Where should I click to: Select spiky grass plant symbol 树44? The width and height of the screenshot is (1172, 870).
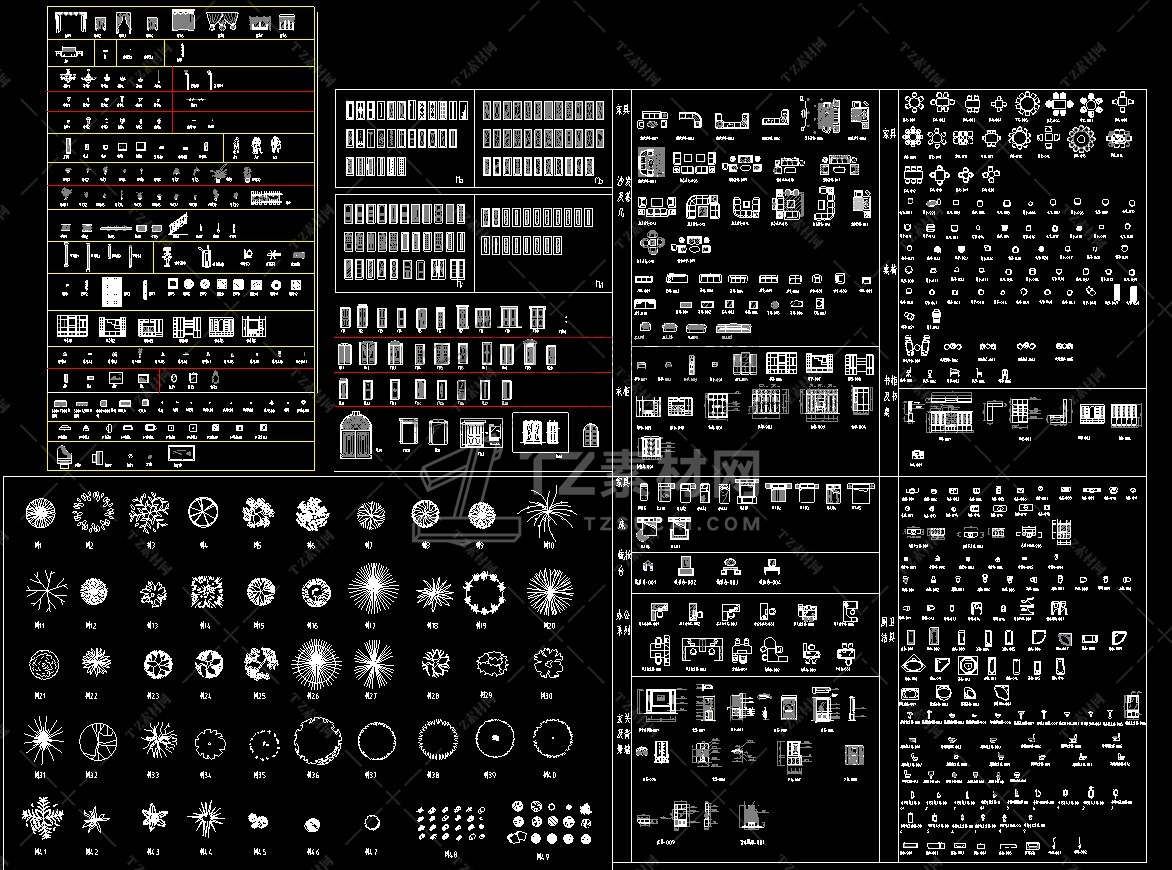point(206,818)
